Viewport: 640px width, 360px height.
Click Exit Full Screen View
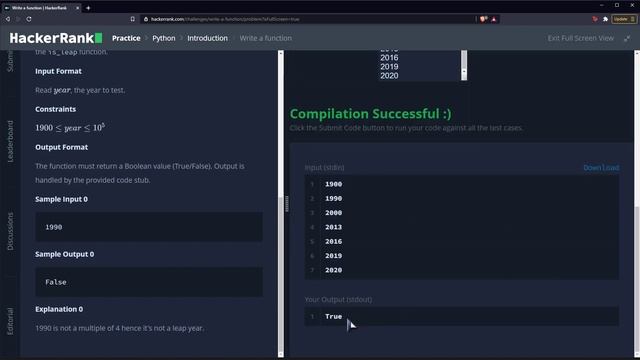click(x=580, y=38)
